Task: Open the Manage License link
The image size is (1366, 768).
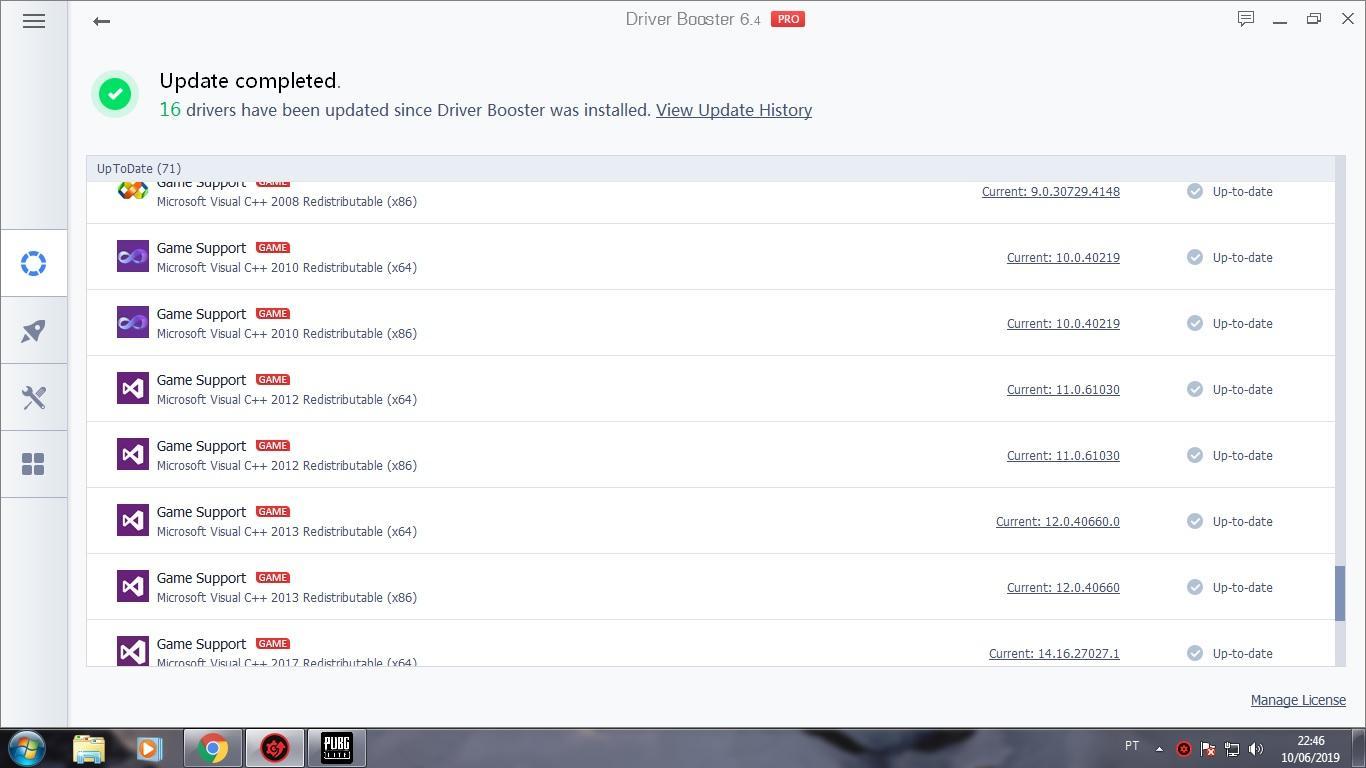Action: click(x=1298, y=700)
